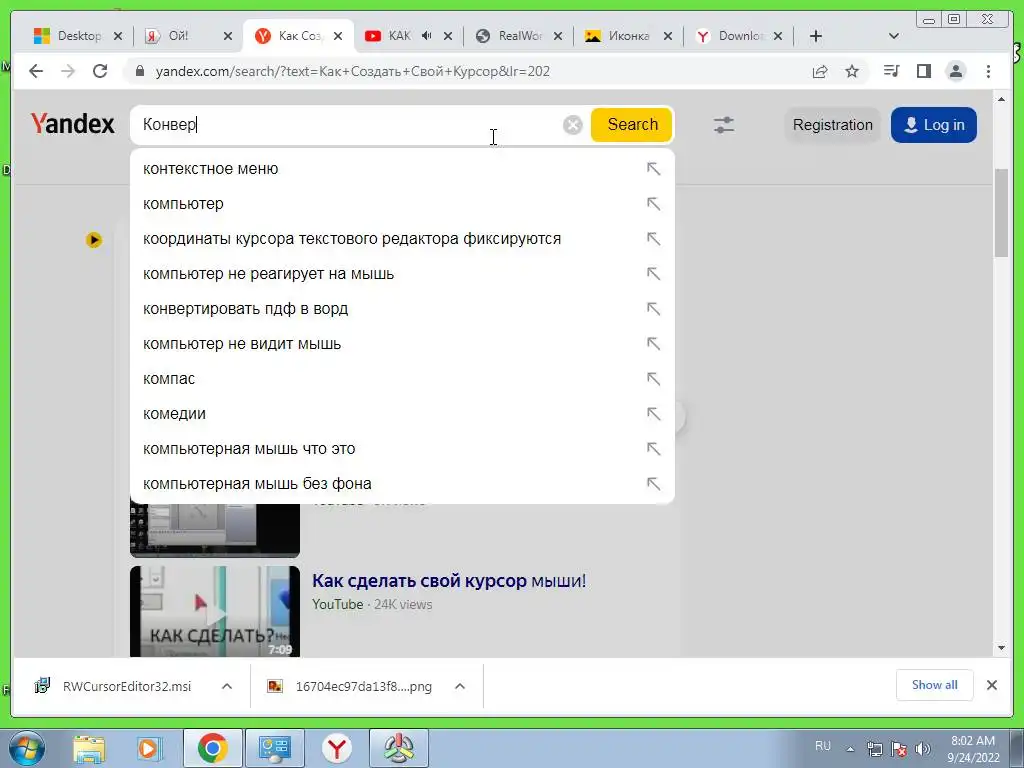The width and height of the screenshot is (1024, 768).
Task: Bookmark this page with star icon
Action: pos(852,71)
